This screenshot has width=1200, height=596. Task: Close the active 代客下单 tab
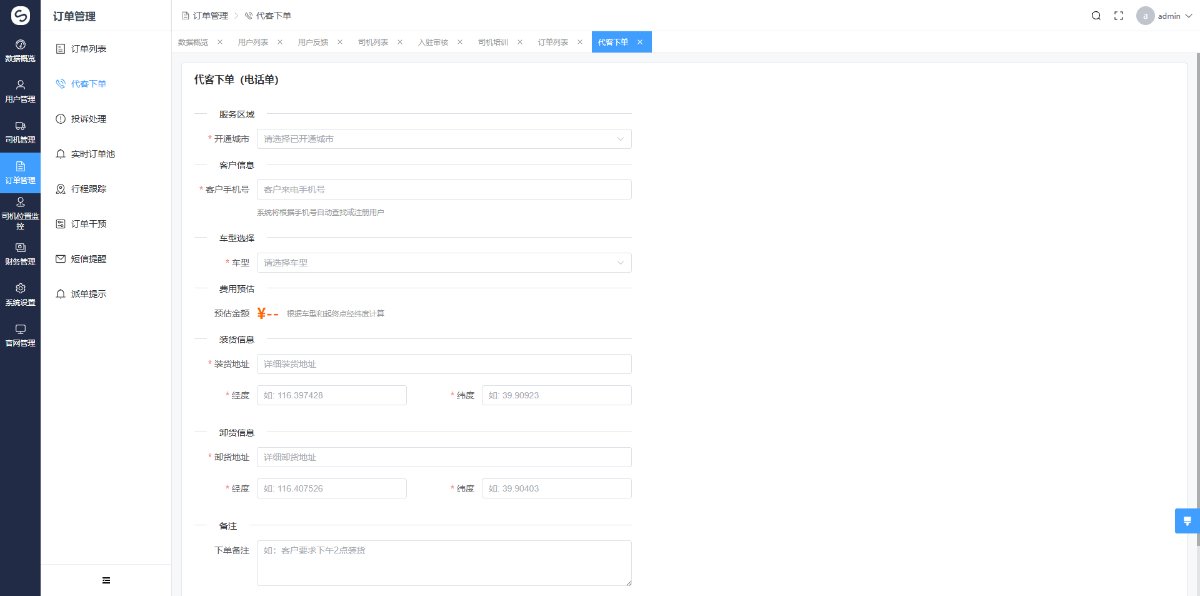640,42
